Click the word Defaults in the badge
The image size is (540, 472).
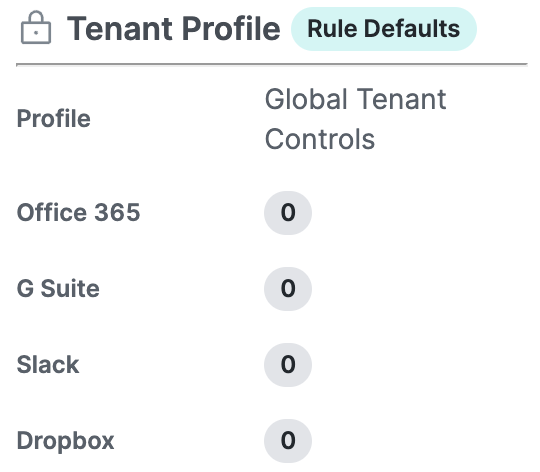[x=412, y=29]
